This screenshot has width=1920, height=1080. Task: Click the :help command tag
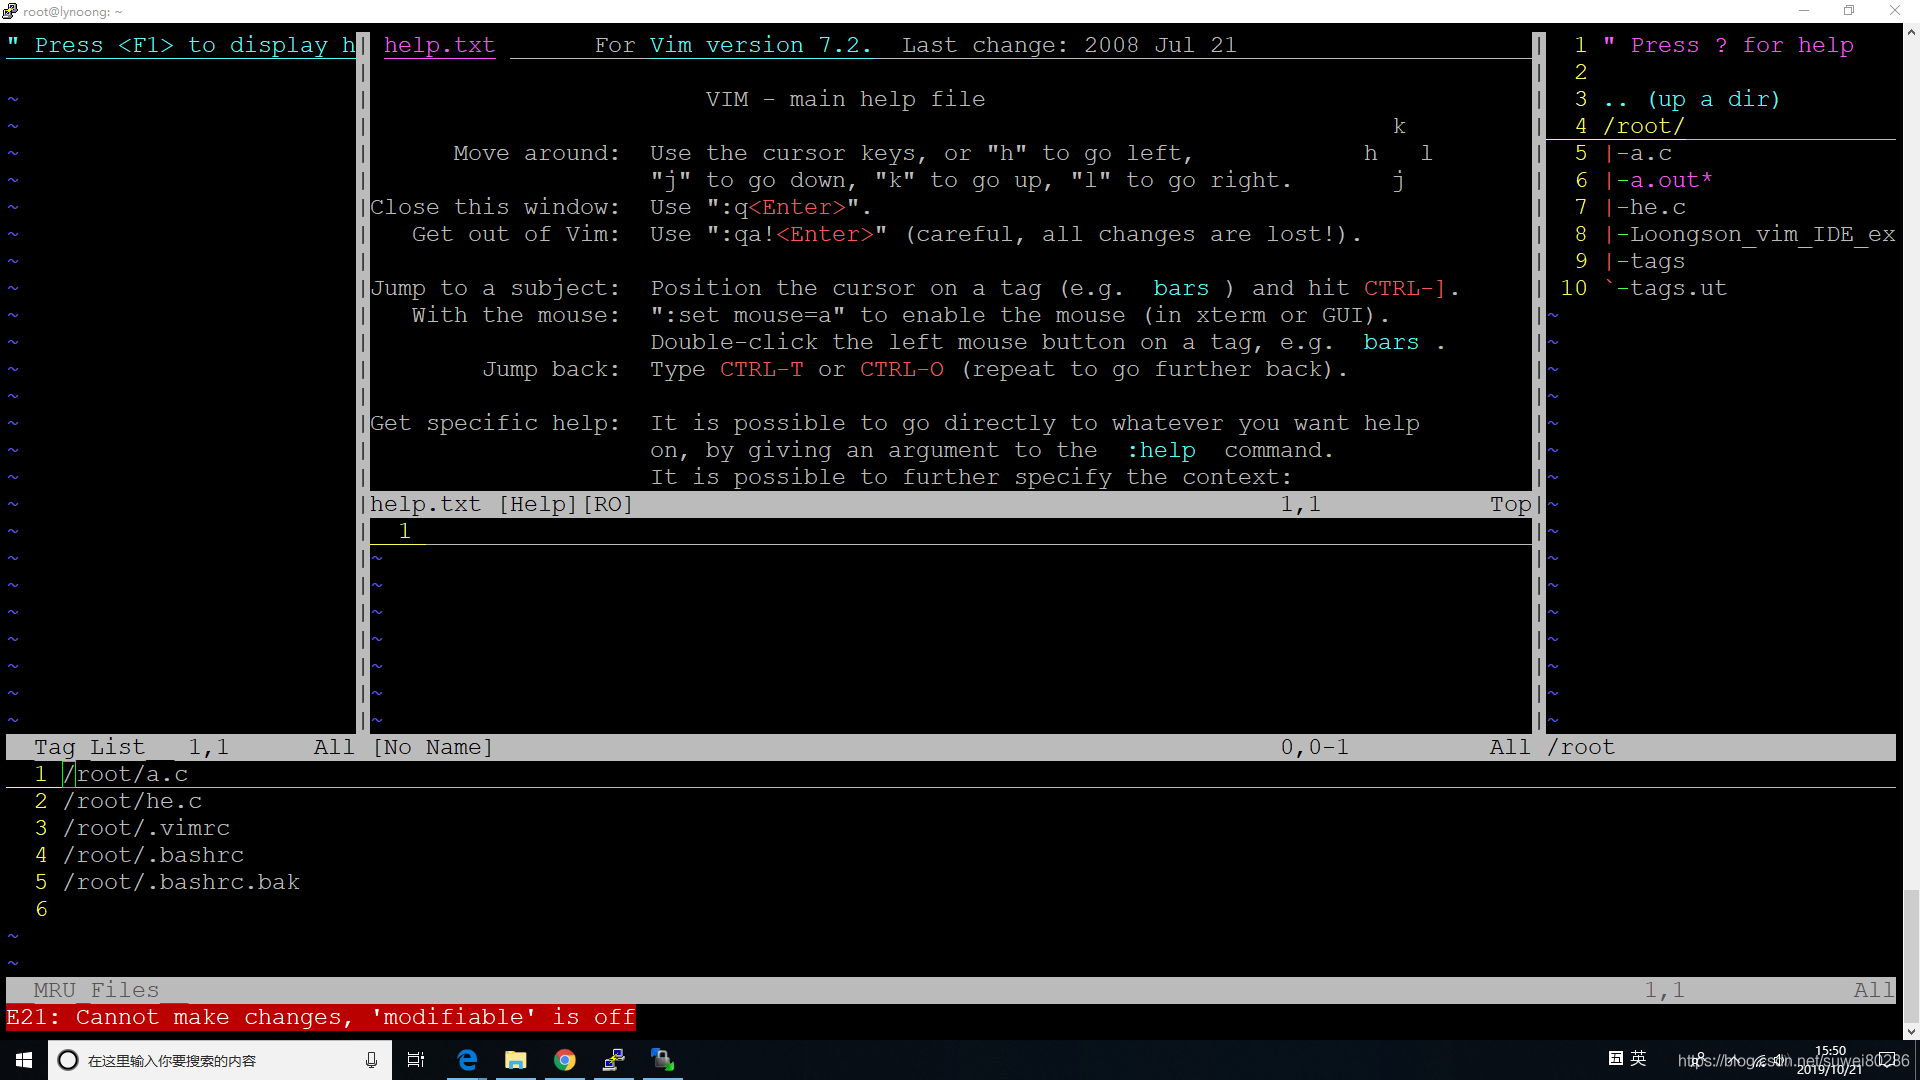[1160, 450]
